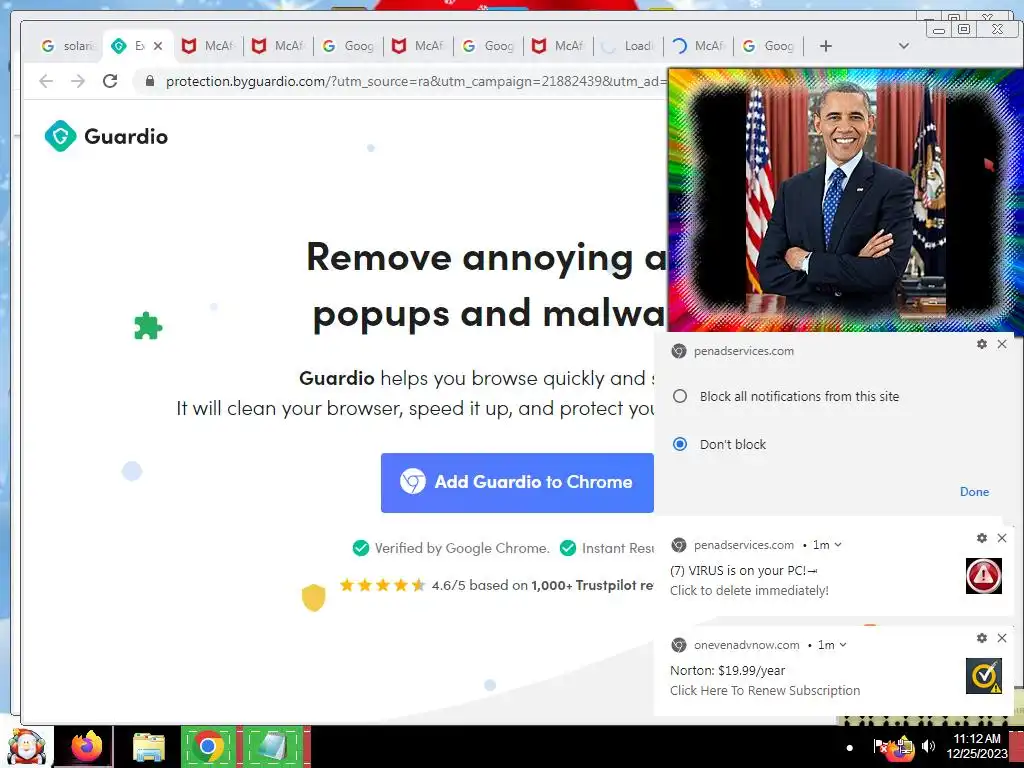Click the Guardio logo in the page header

coord(106,136)
